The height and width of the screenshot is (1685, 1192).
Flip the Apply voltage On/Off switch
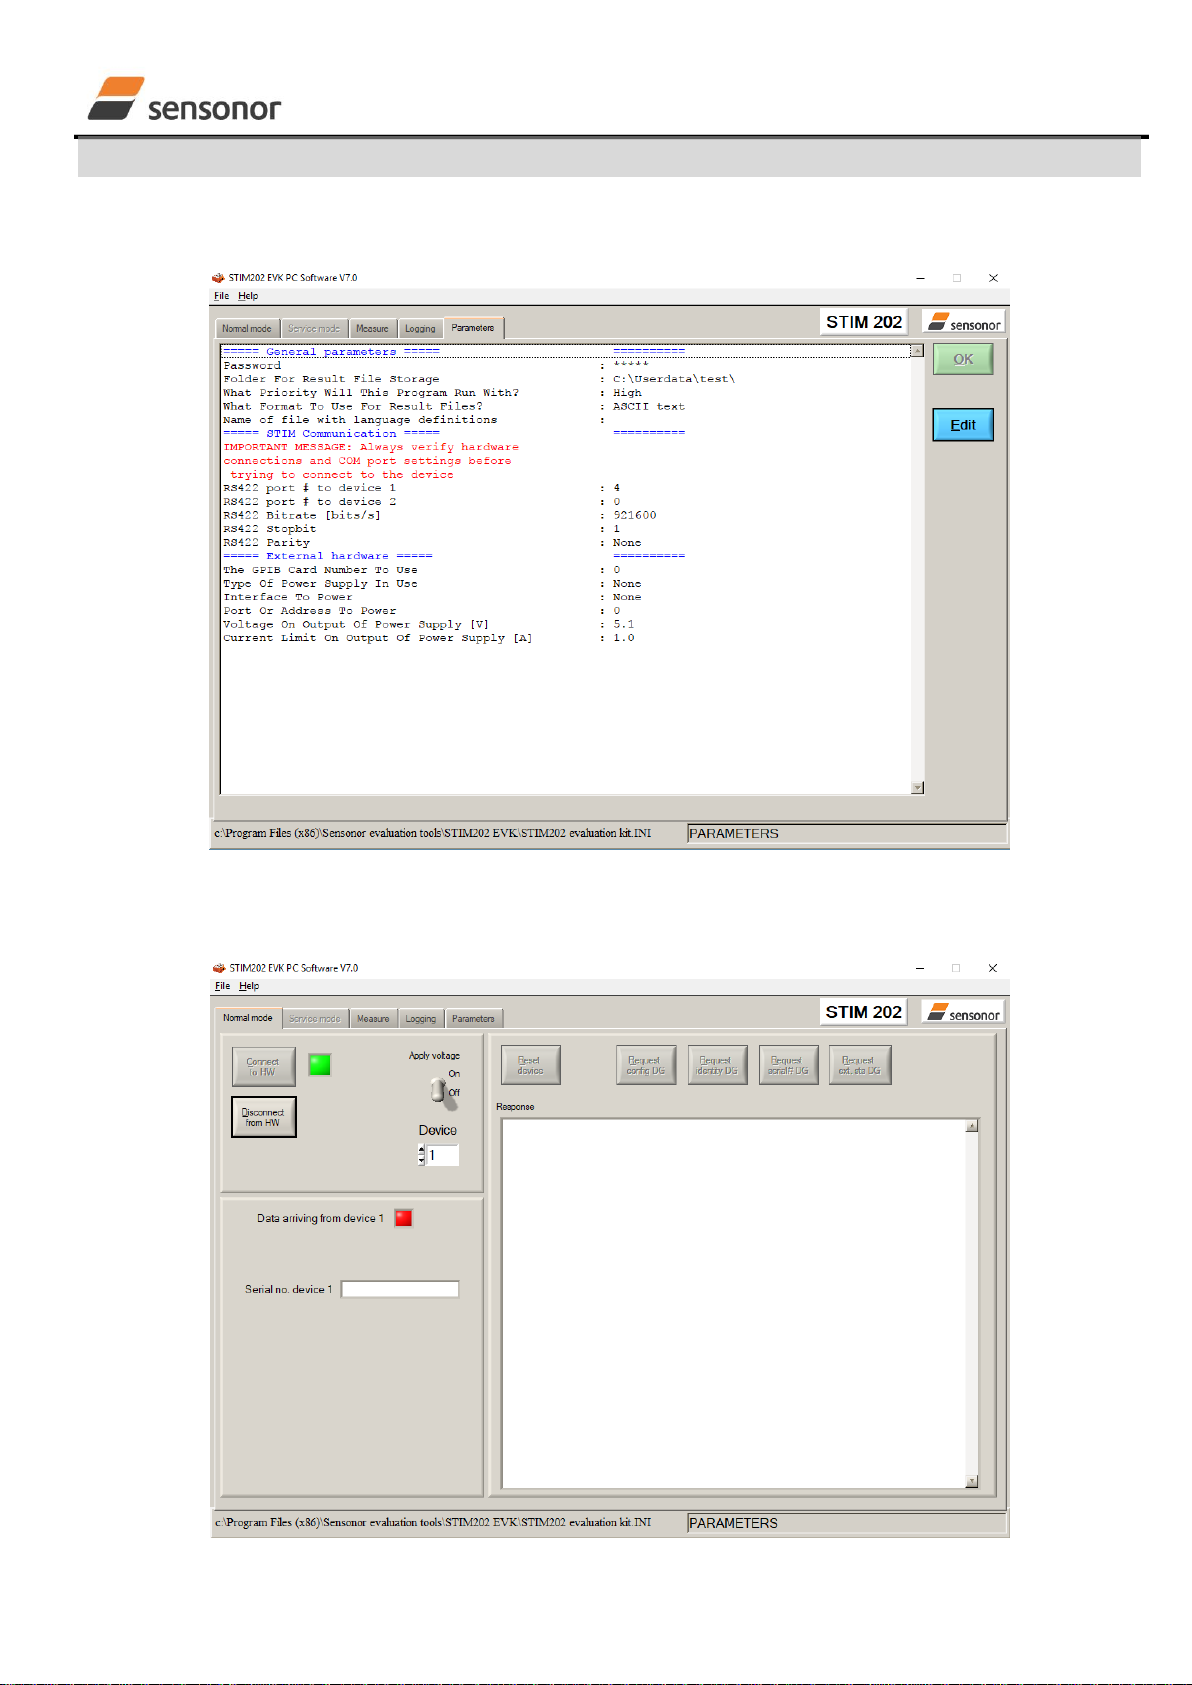439,1090
